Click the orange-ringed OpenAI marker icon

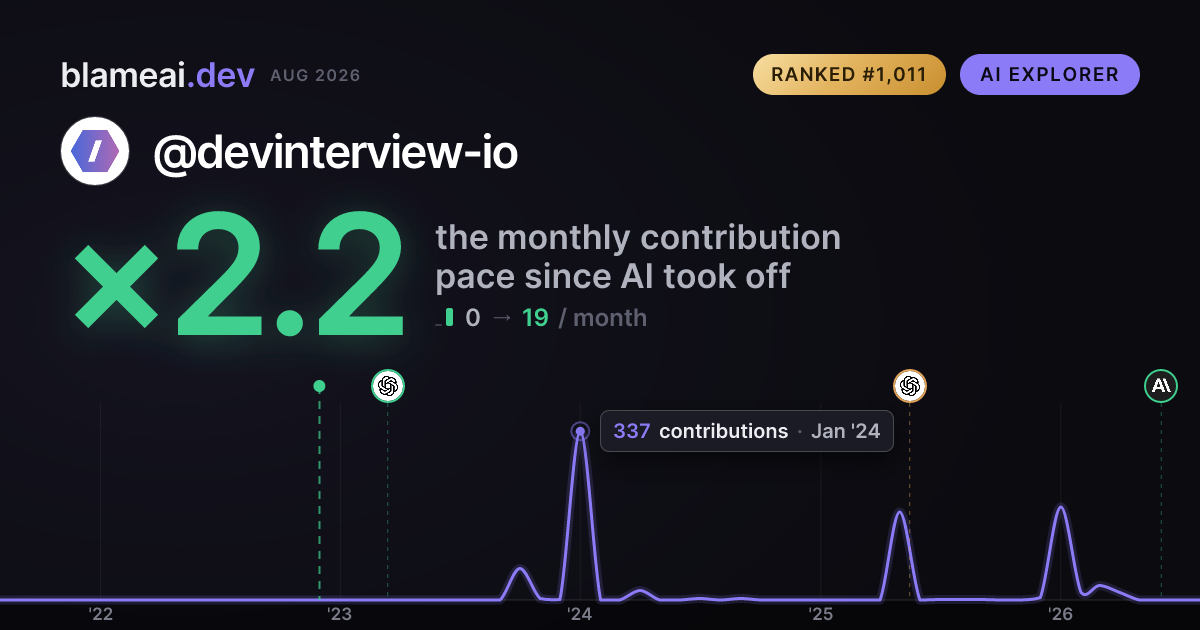coord(909,386)
